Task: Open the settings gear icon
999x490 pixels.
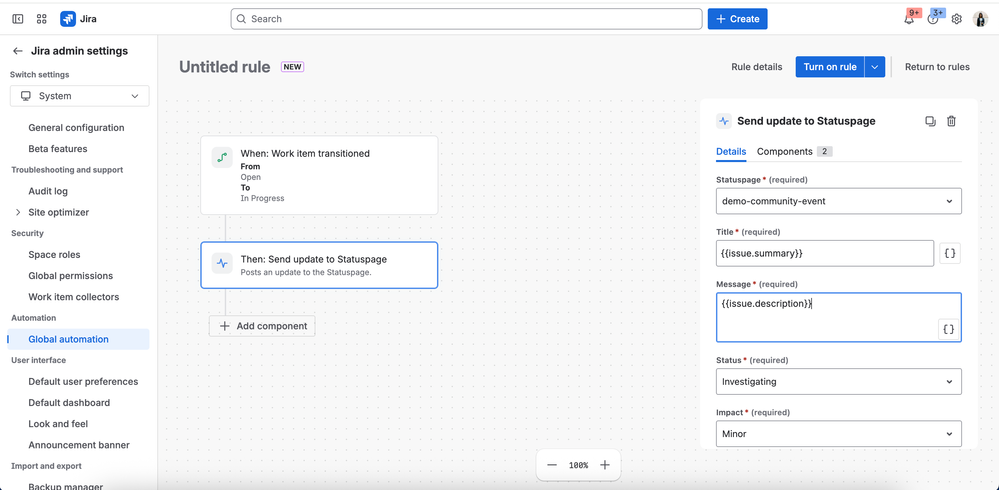Action: 956,19
